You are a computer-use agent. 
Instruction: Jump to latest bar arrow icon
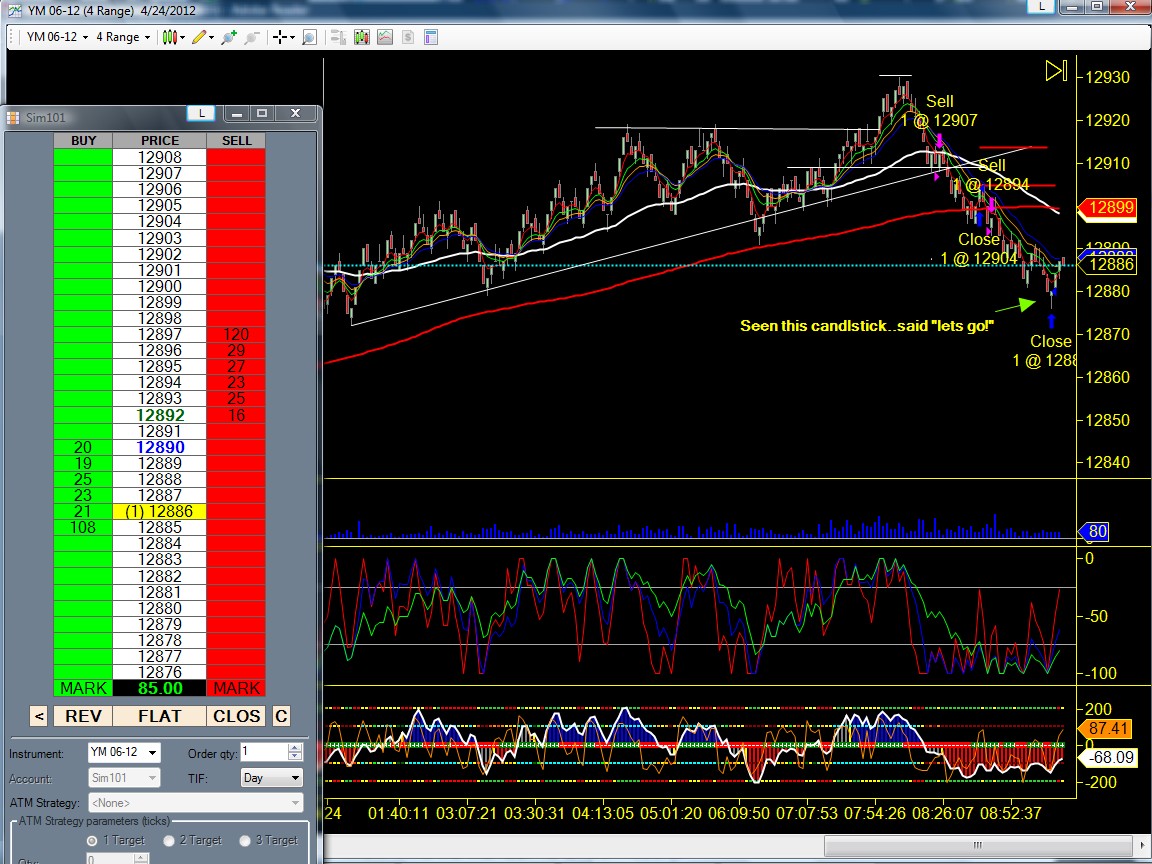pos(1056,71)
